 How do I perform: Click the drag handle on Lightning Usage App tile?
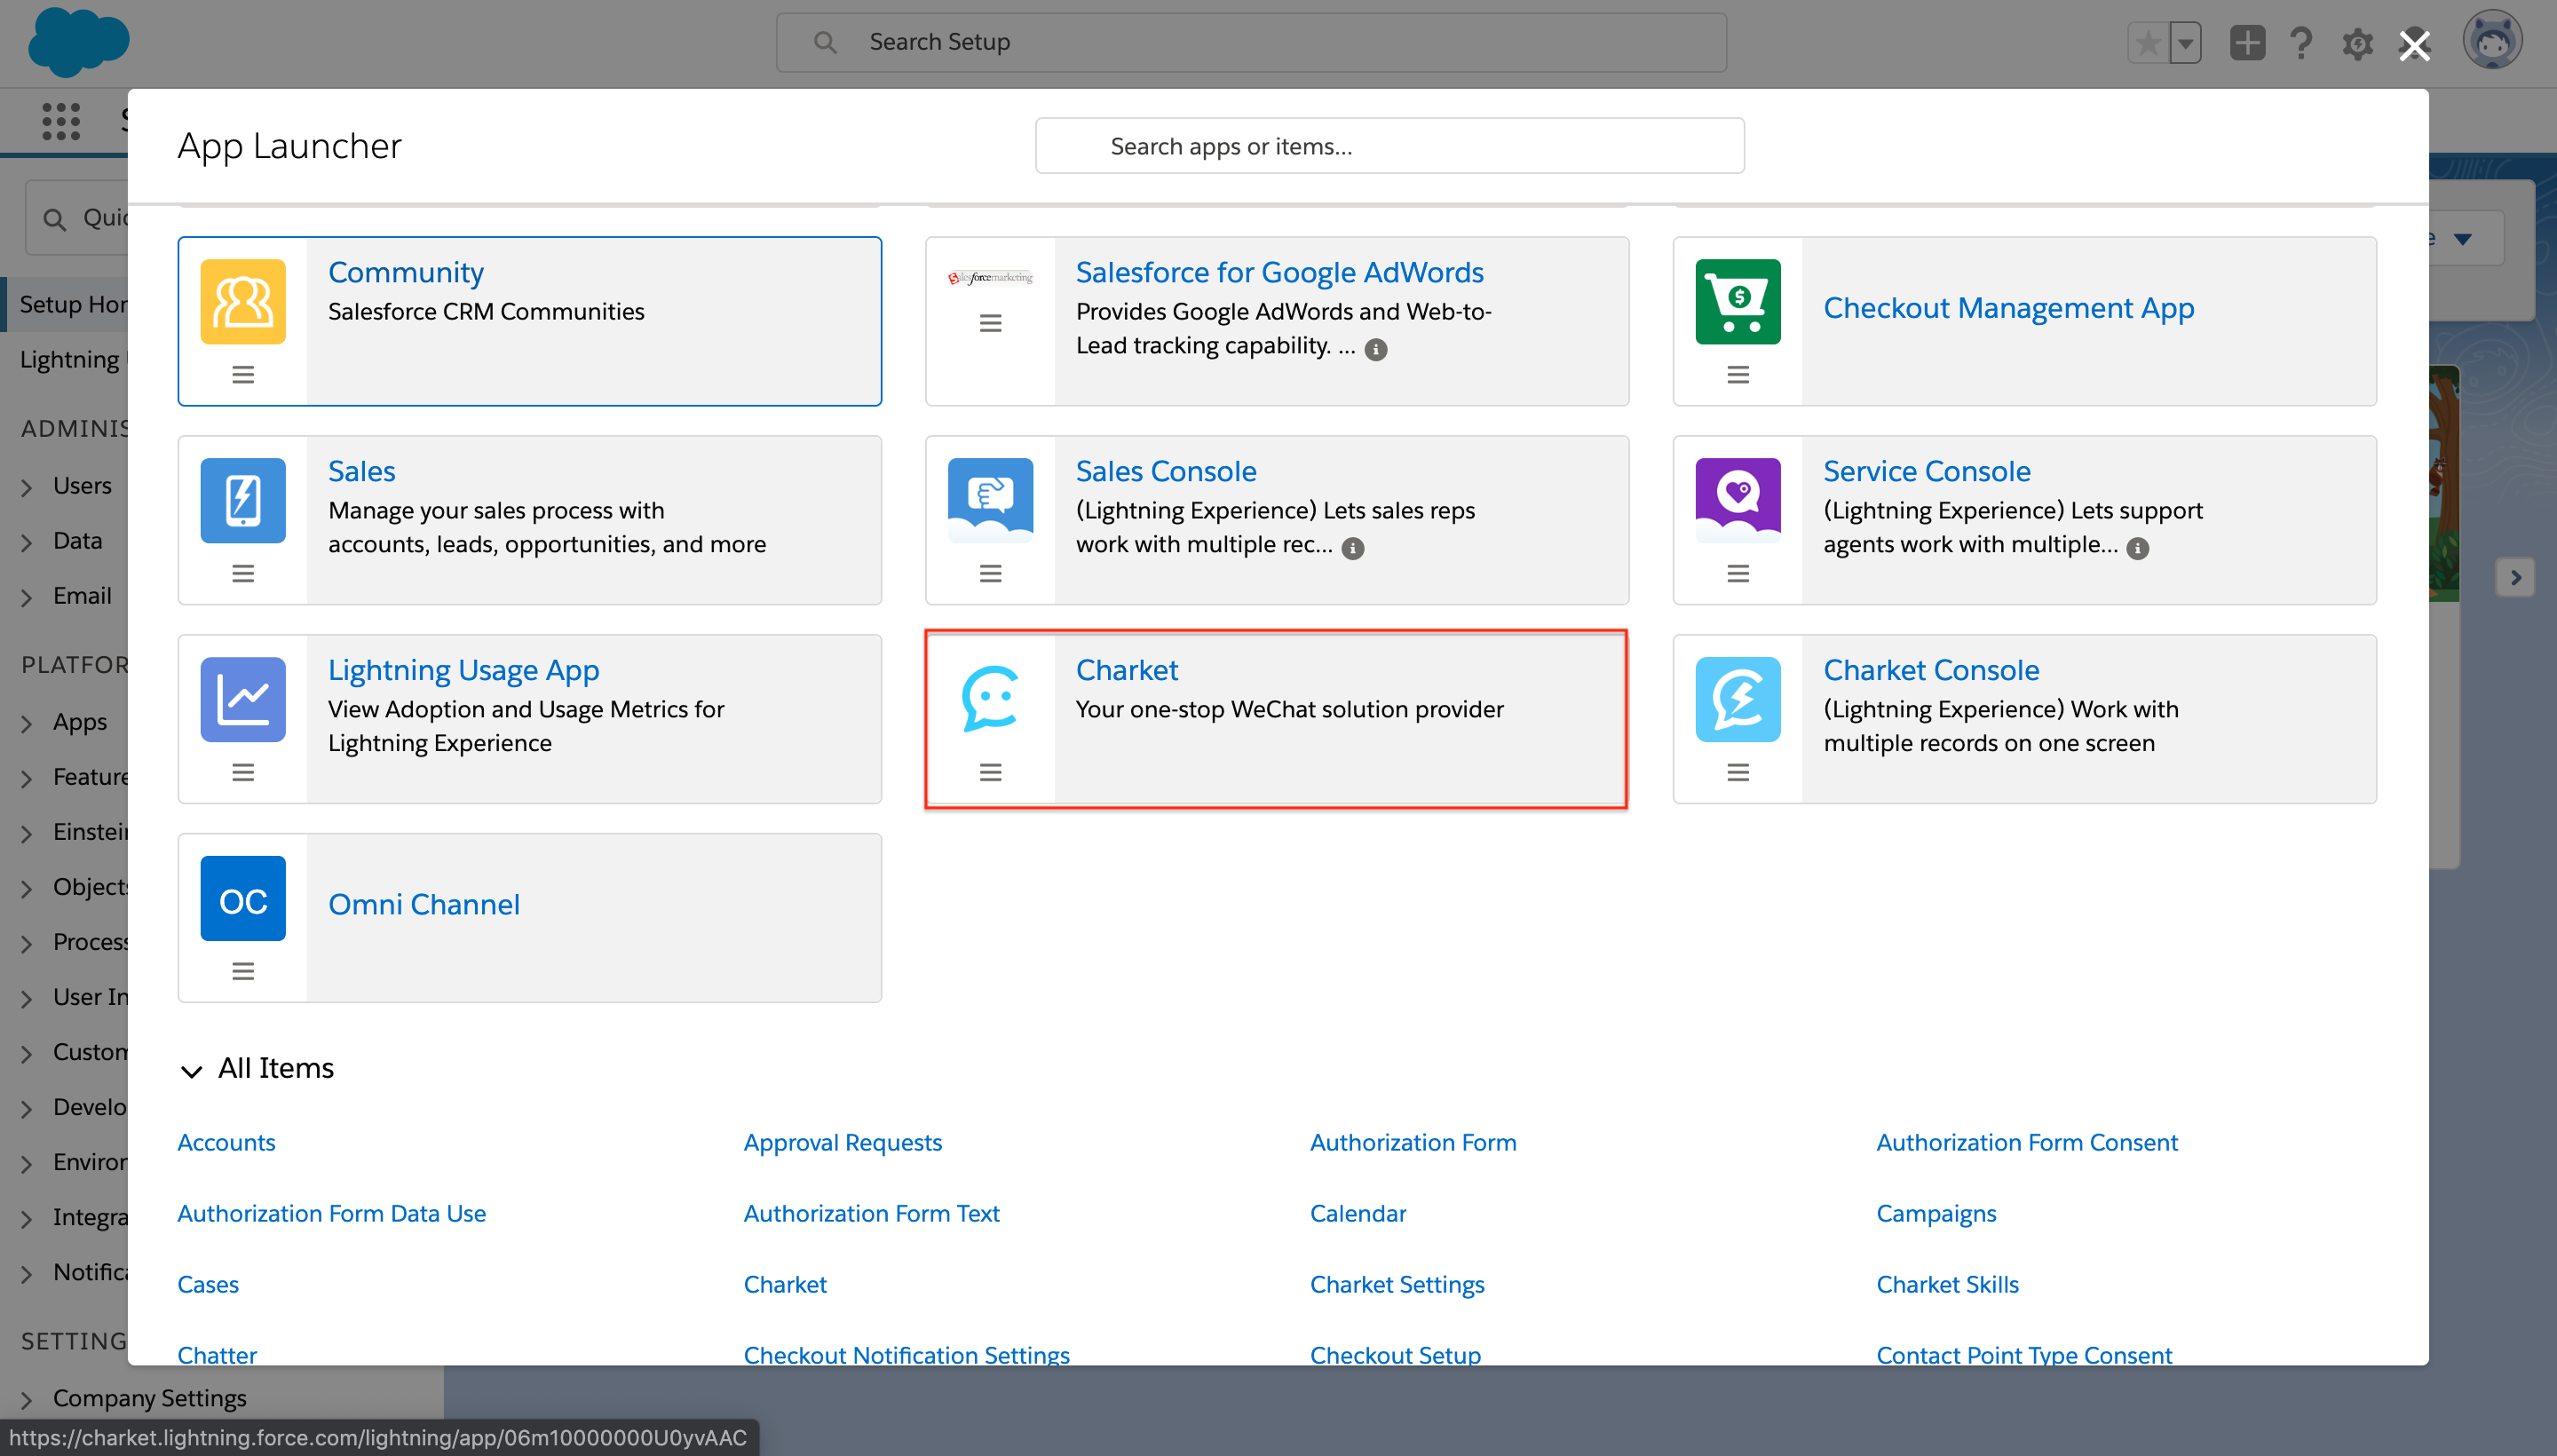click(243, 772)
